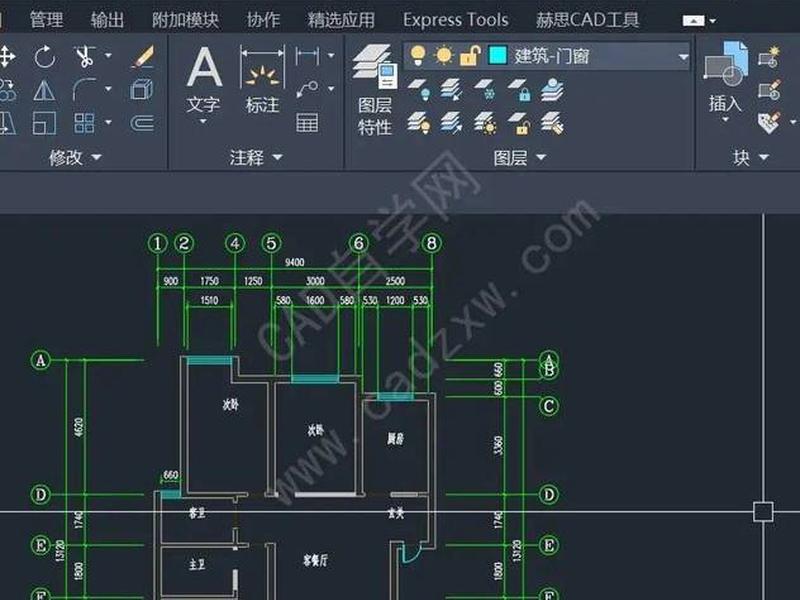This screenshot has width=800, height=600.
Task: Expand the 插入 dropdown arrow
Action: pos(726,120)
